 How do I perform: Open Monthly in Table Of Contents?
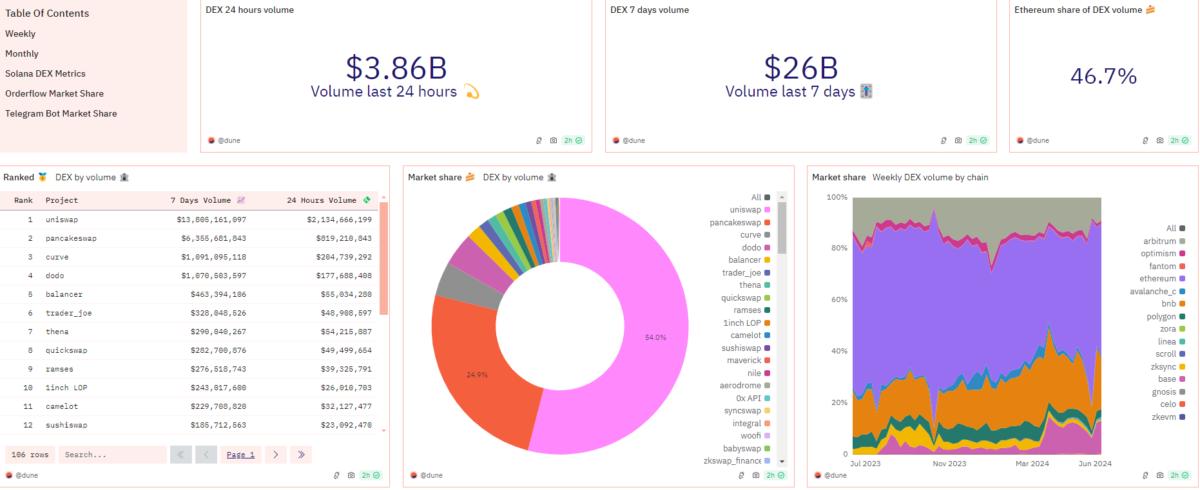(x=22, y=54)
